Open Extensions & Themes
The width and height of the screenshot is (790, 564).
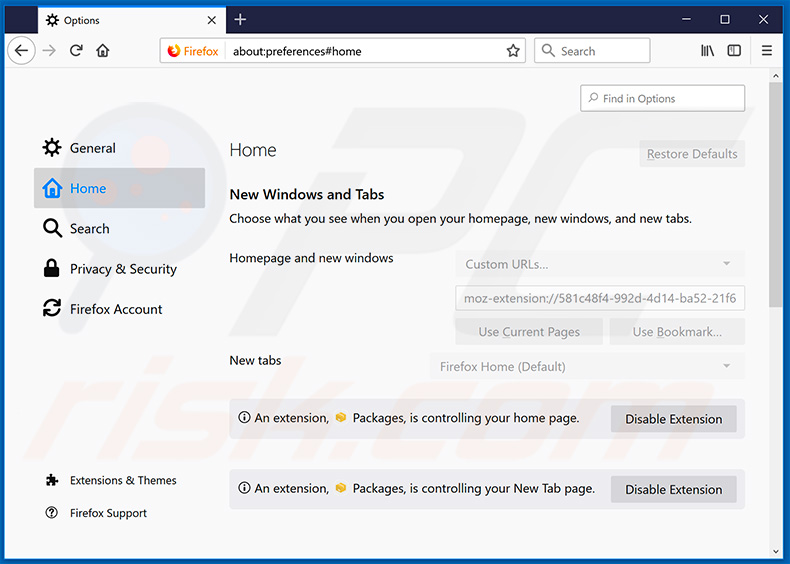111,480
